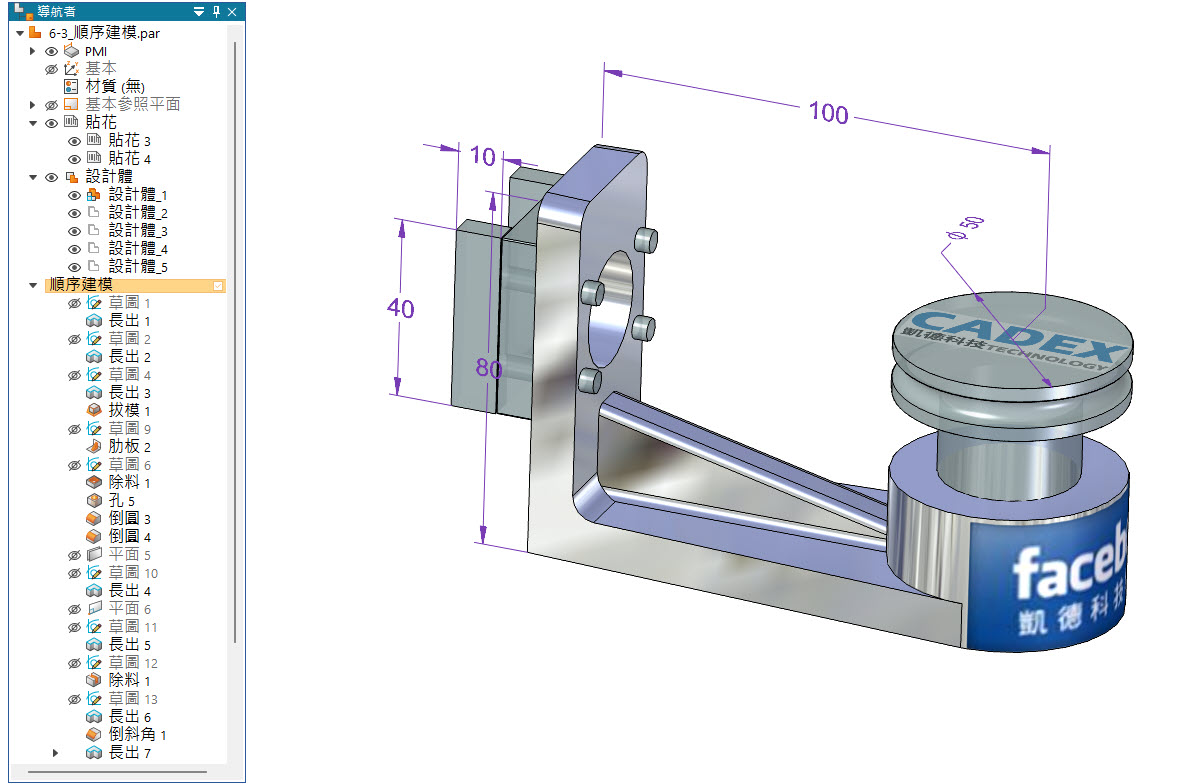Click the 材質 (無) material icon
The image size is (1189, 784).
point(72,87)
